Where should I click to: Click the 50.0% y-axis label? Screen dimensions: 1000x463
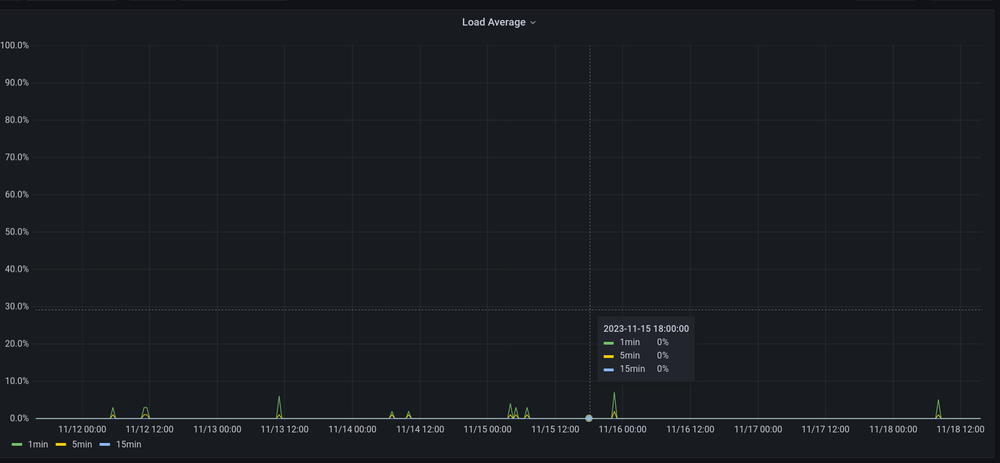(17, 232)
